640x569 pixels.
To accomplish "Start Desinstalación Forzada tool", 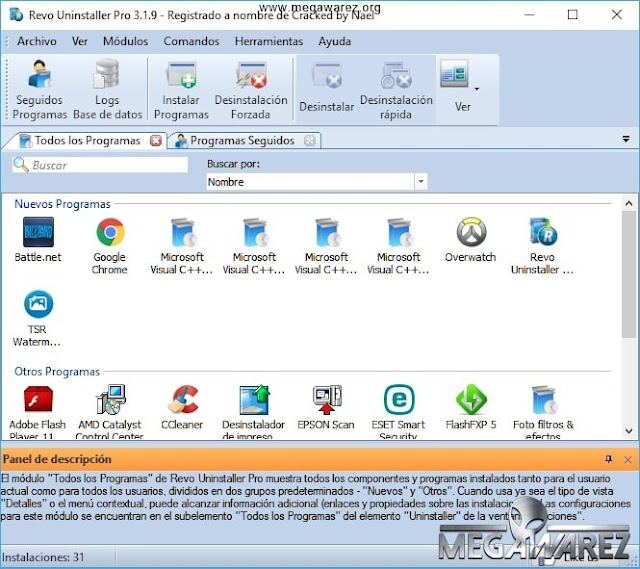I will 251,89.
